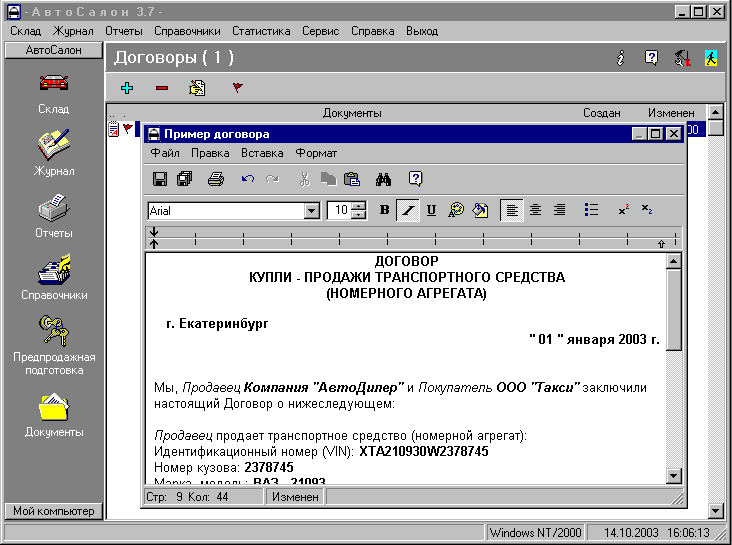Click the font color palette icon
Screen dimensions: 732x545
[456, 210]
